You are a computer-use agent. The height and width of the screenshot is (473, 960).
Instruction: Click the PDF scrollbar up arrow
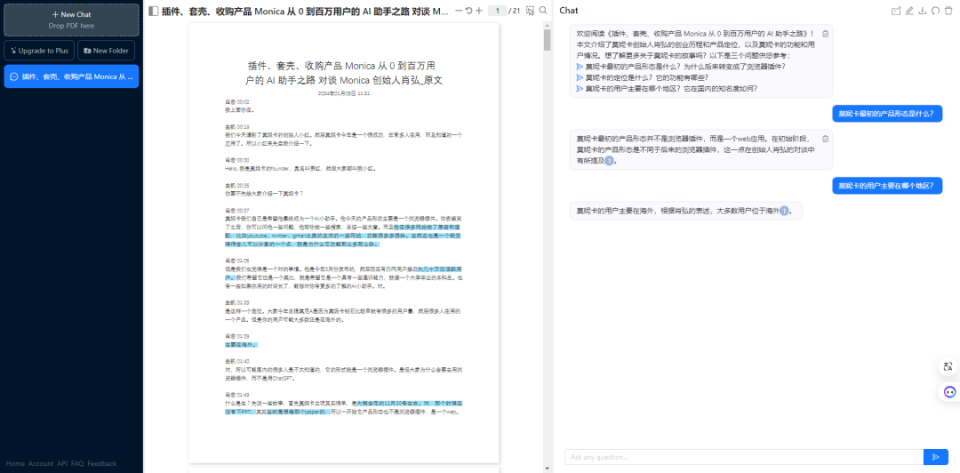(x=547, y=26)
